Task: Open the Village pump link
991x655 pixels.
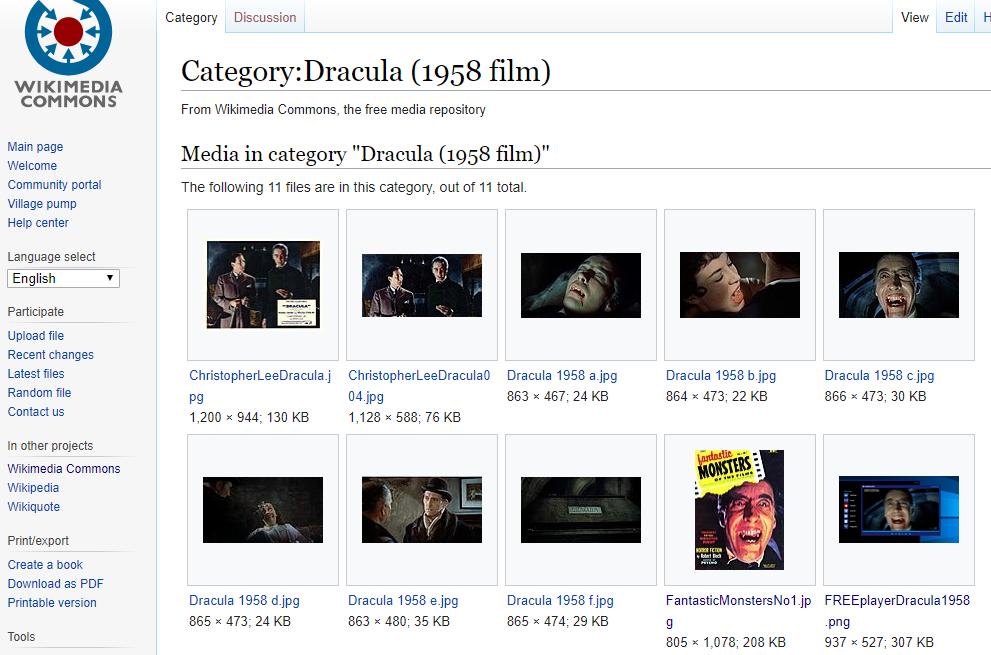Action: click(42, 204)
